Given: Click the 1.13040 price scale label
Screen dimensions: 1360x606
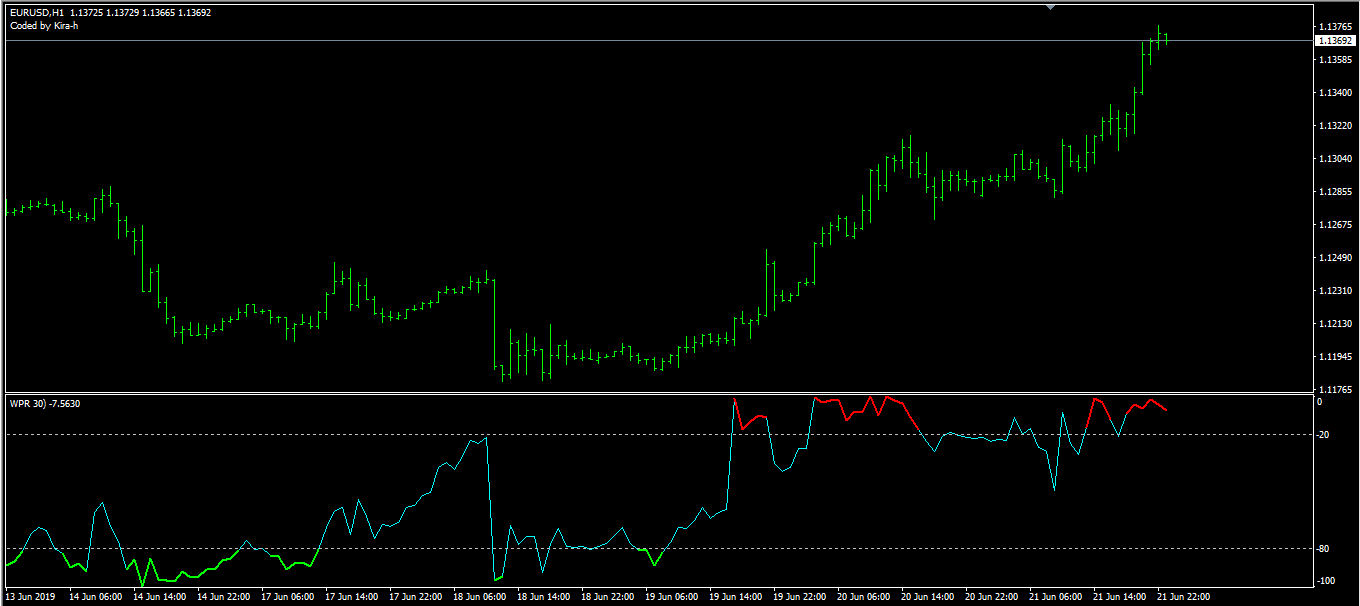Looking at the screenshot, I should (1334, 159).
